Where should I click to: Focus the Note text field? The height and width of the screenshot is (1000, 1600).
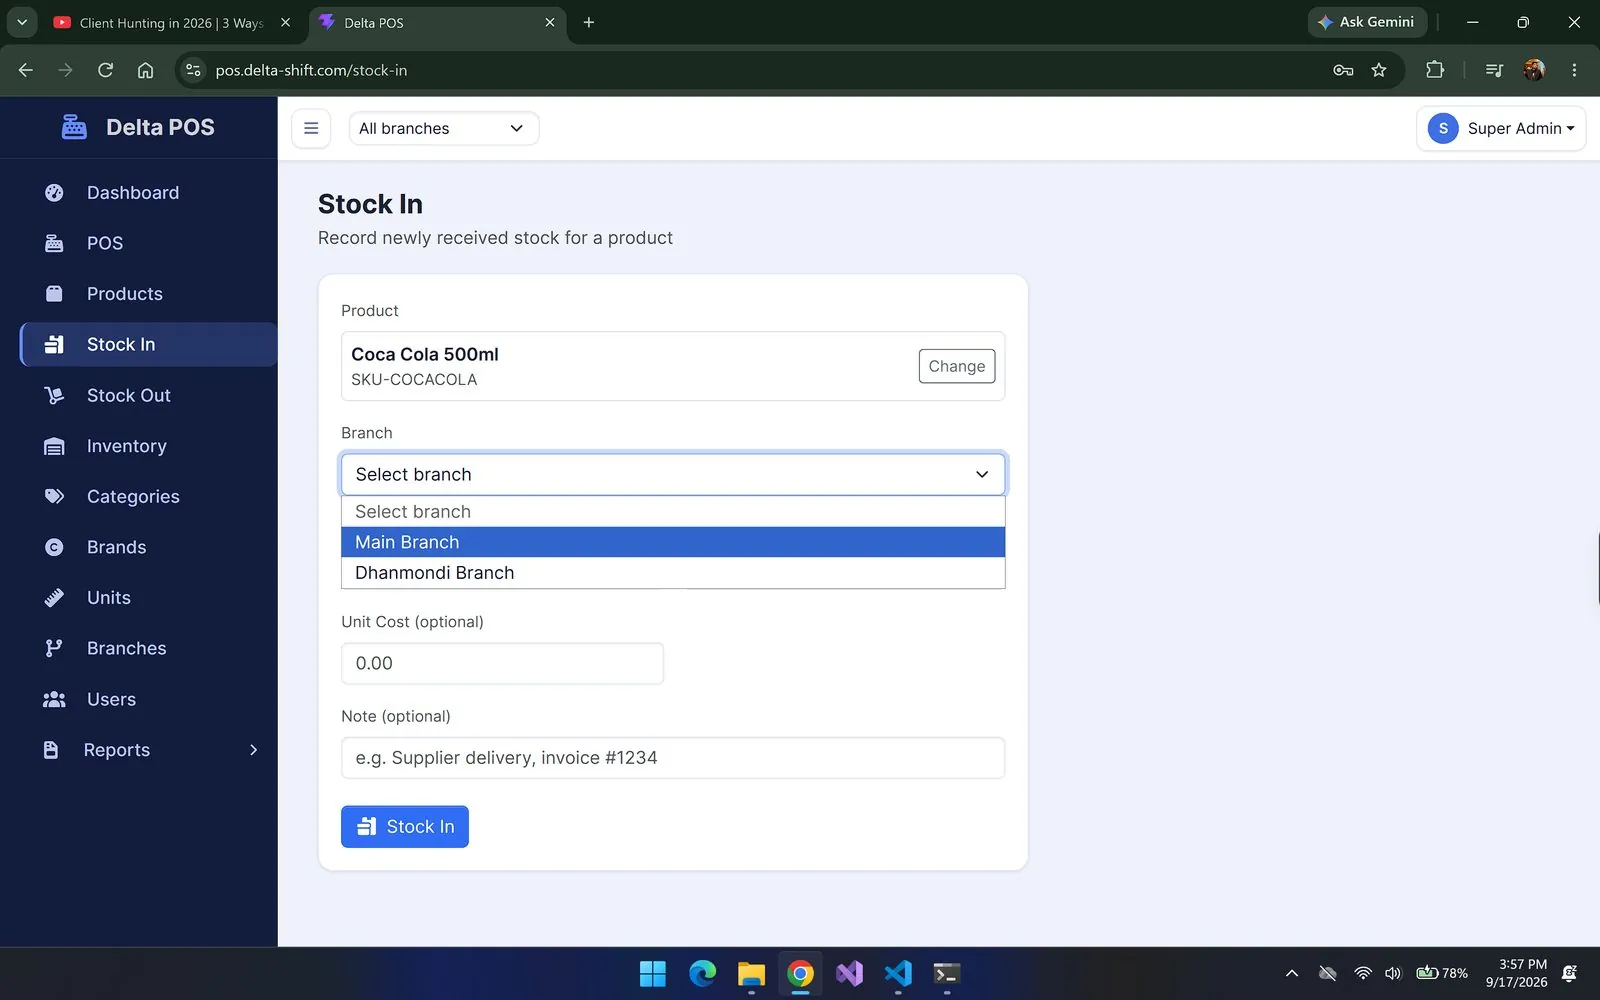[673, 758]
